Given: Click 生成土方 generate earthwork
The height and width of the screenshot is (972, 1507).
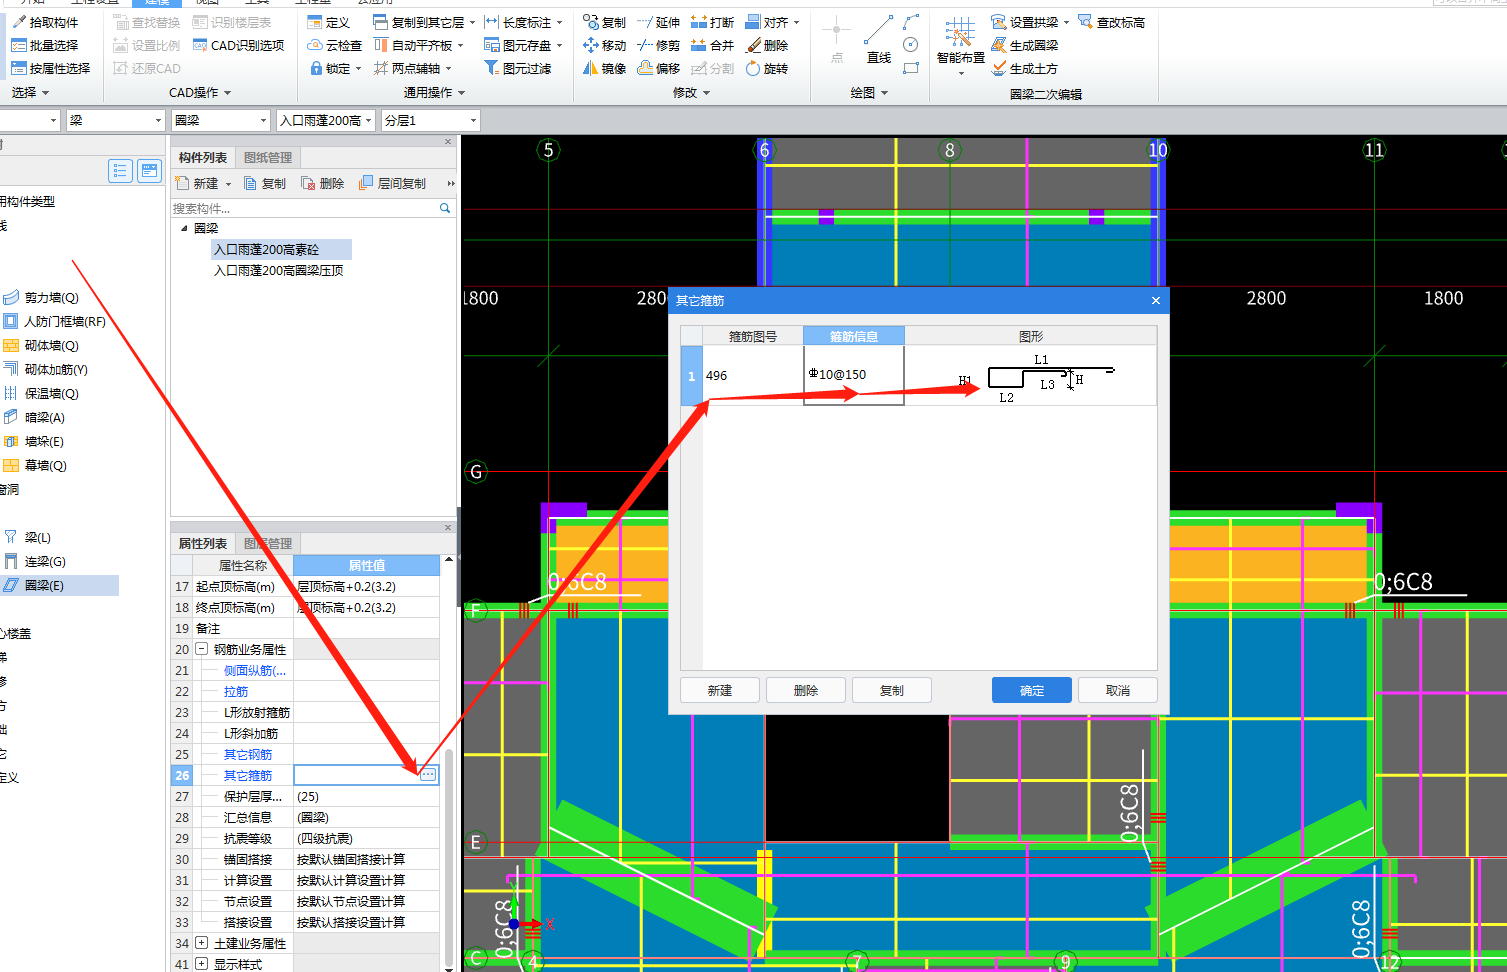Looking at the screenshot, I should [x=1024, y=68].
